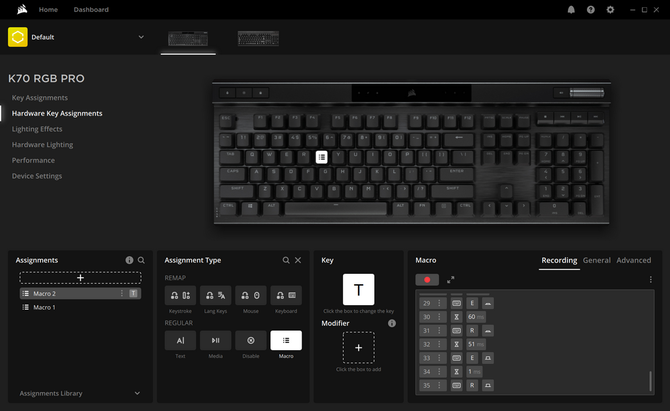Edit the 51 ms delay value
This screenshot has height=411, width=670.
pyautogui.click(x=476, y=344)
